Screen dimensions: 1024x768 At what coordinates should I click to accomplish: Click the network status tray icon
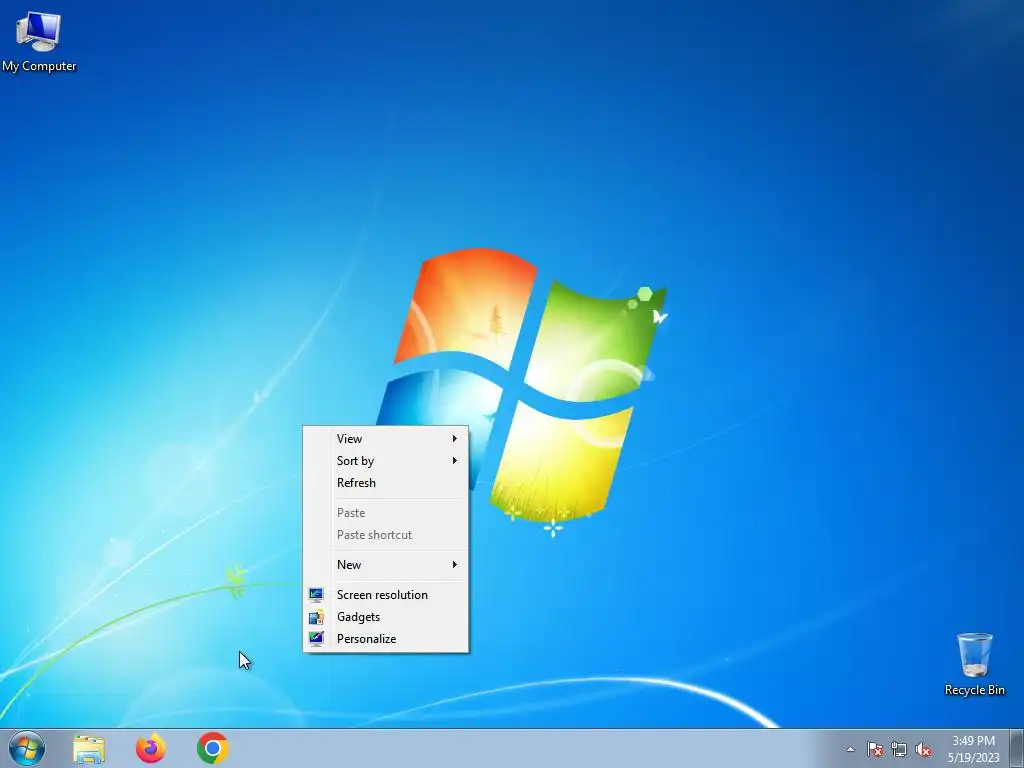(x=899, y=749)
